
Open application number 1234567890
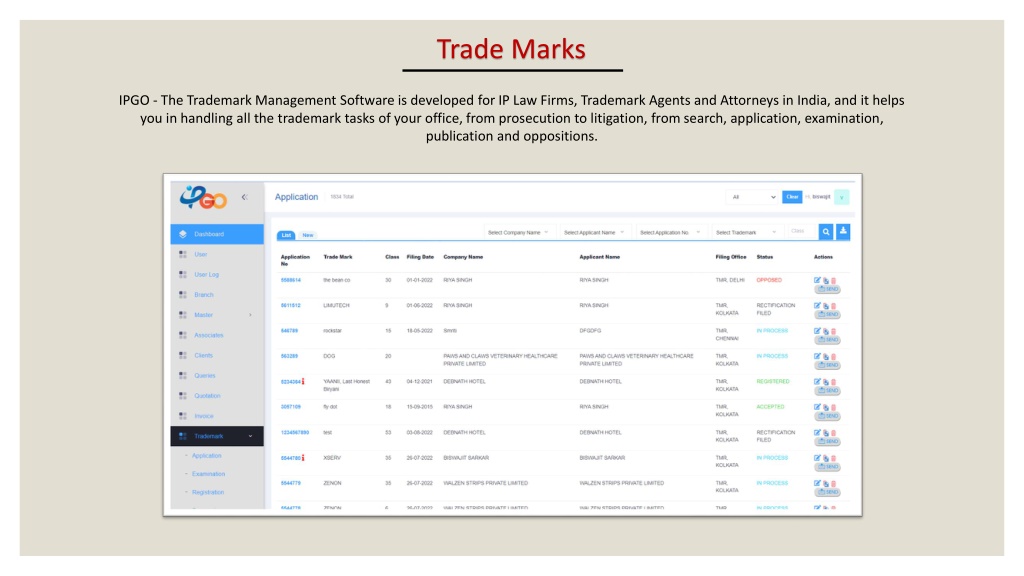click(x=295, y=432)
